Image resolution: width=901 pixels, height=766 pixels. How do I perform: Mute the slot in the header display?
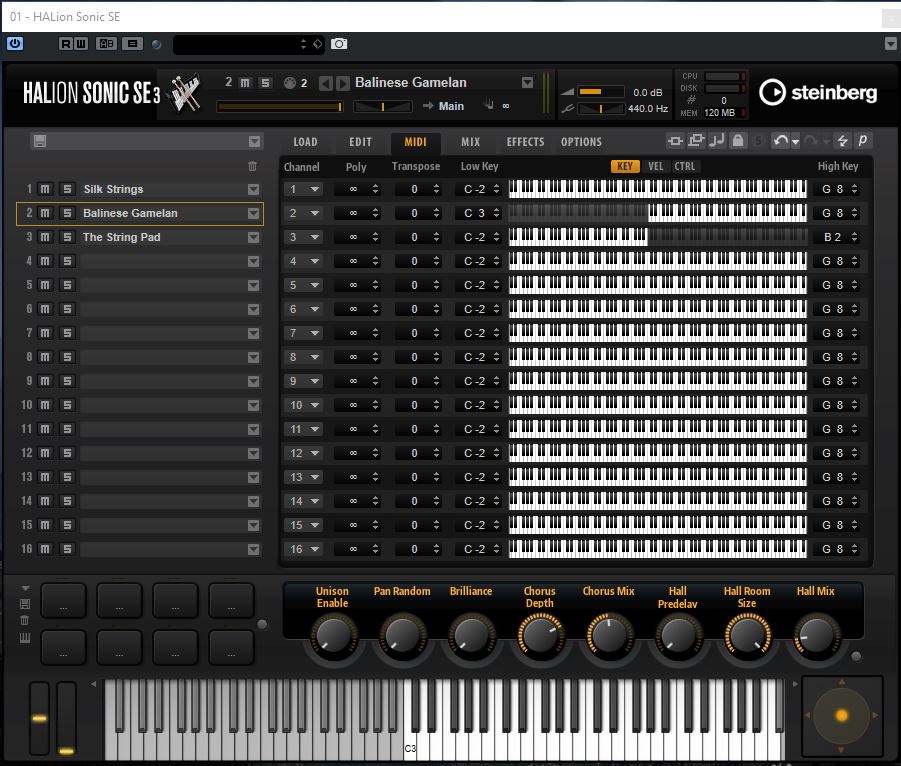(245, 83)
